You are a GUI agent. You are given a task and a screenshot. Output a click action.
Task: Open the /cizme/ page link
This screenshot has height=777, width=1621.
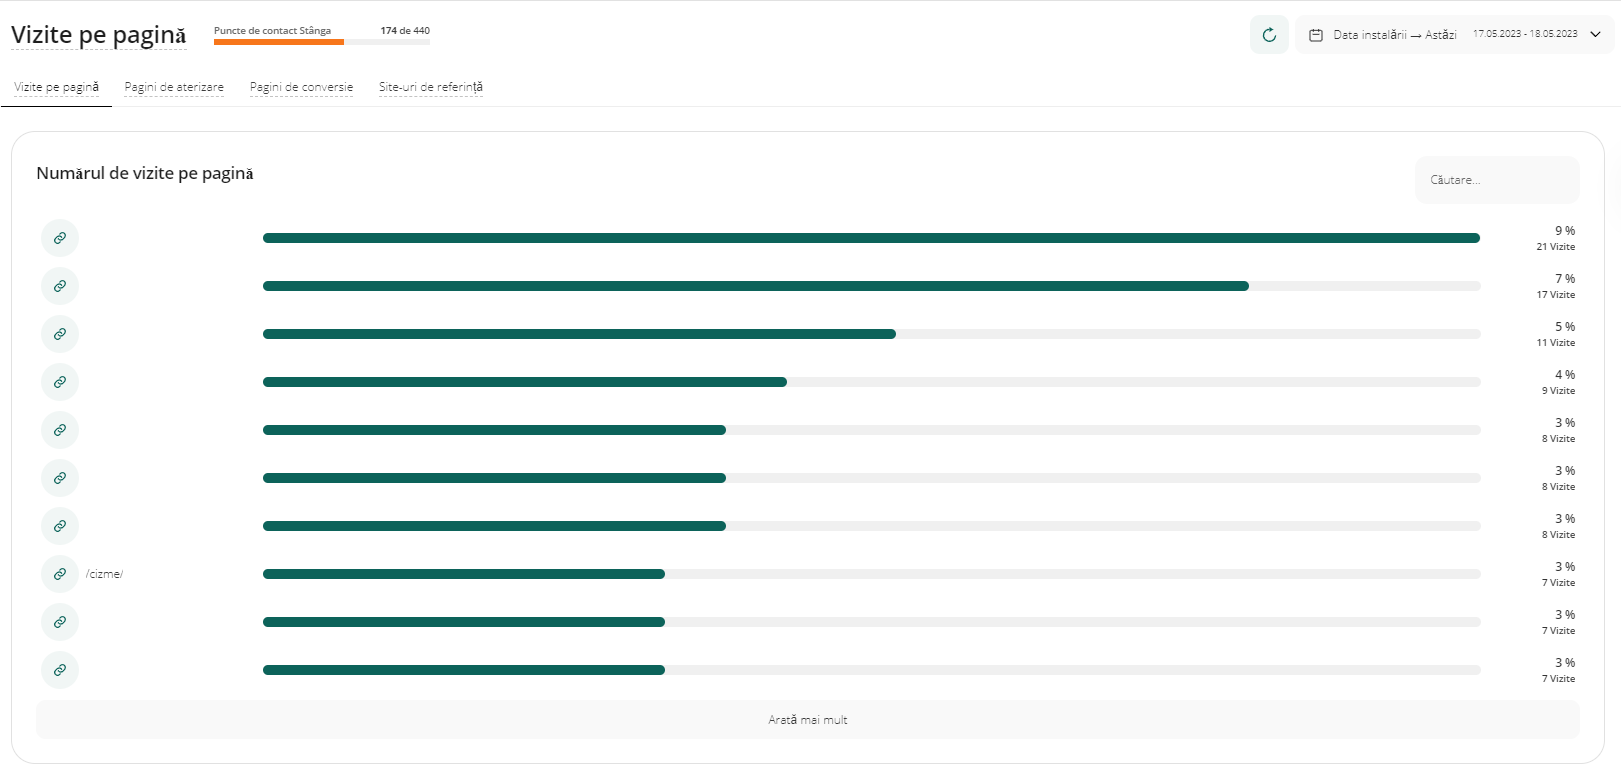[105, 574]
